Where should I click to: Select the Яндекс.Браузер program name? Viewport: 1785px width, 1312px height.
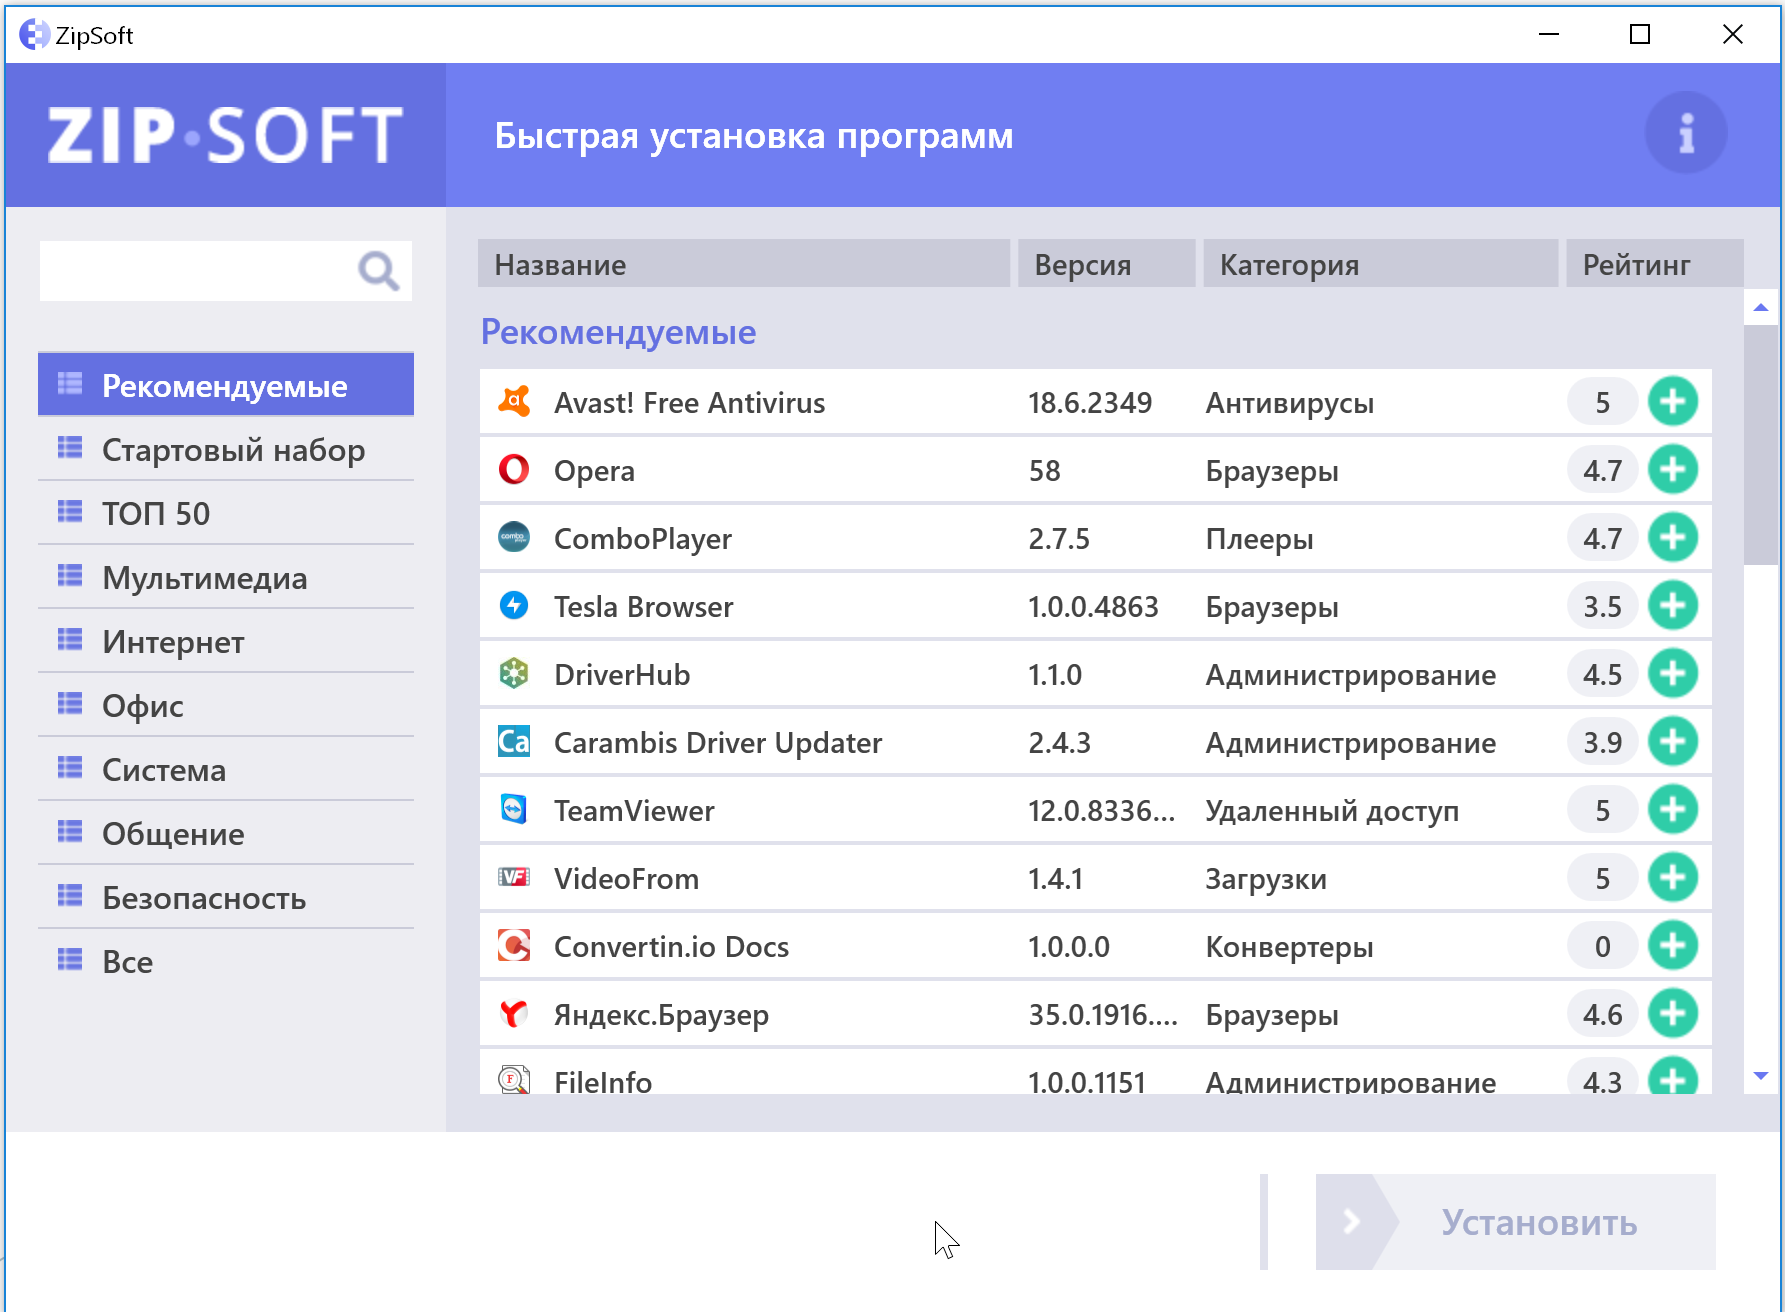[661, 1016]
